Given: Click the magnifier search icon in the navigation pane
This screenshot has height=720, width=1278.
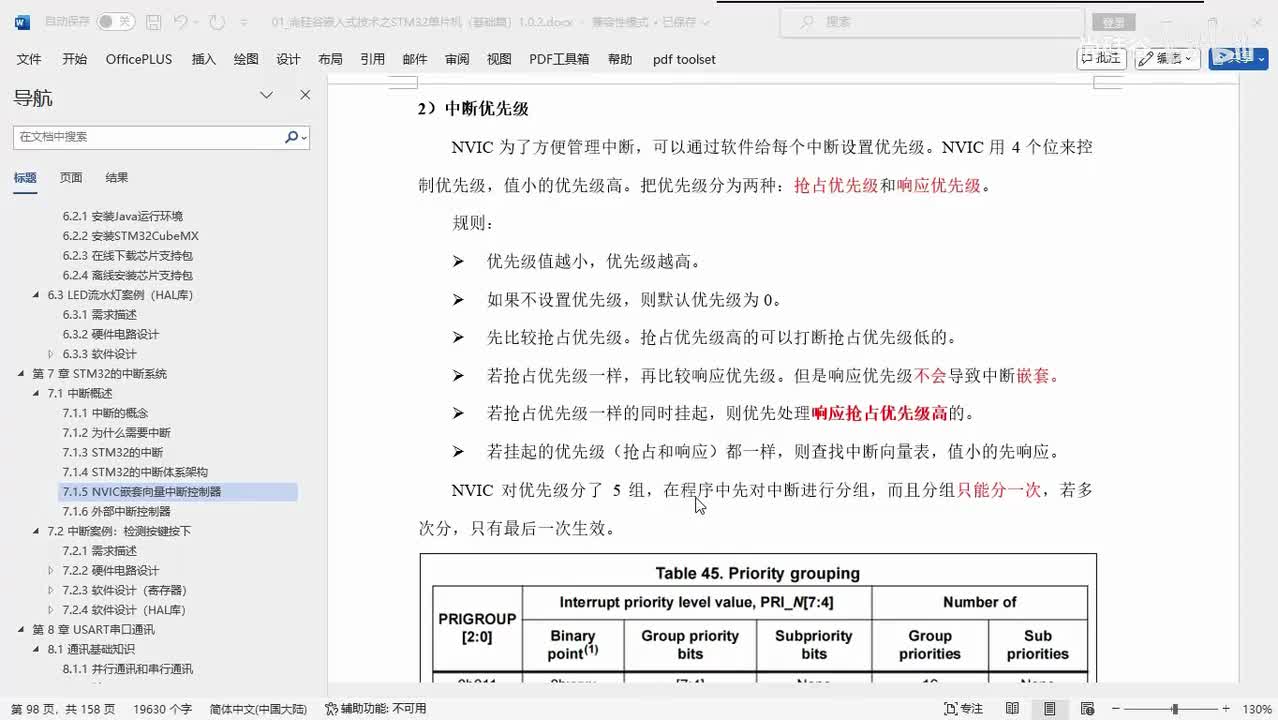Looking at the screenshot, I should click(x=292, y=136).
